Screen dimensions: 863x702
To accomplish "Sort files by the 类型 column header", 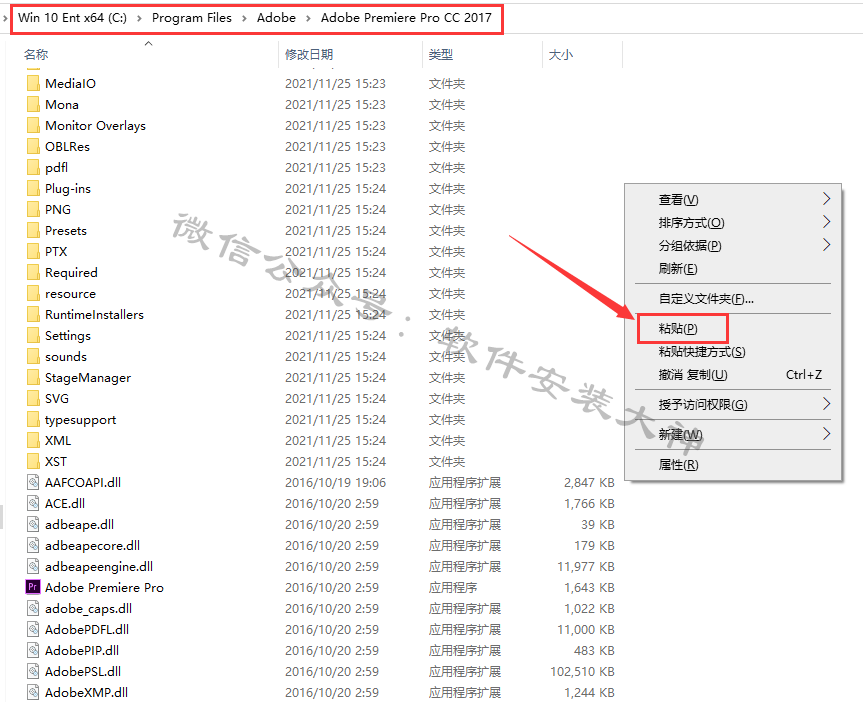I will click(x=441, y=55).
